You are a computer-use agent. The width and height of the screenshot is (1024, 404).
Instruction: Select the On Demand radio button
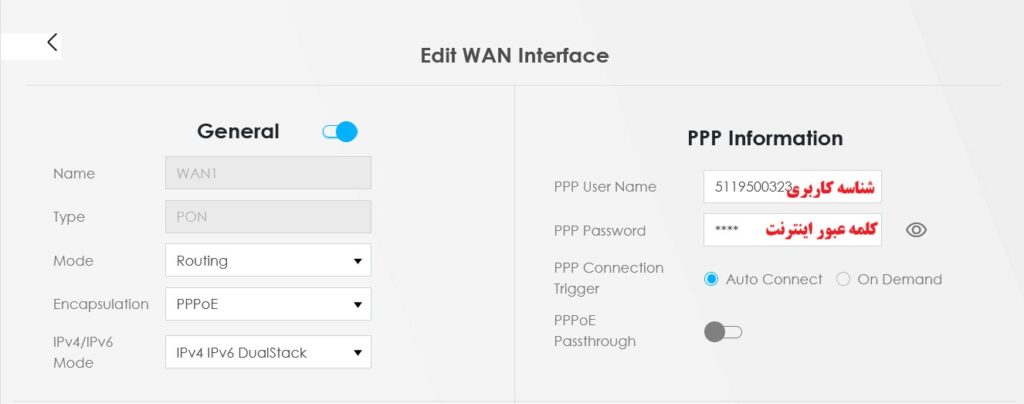tap(843, 279)
